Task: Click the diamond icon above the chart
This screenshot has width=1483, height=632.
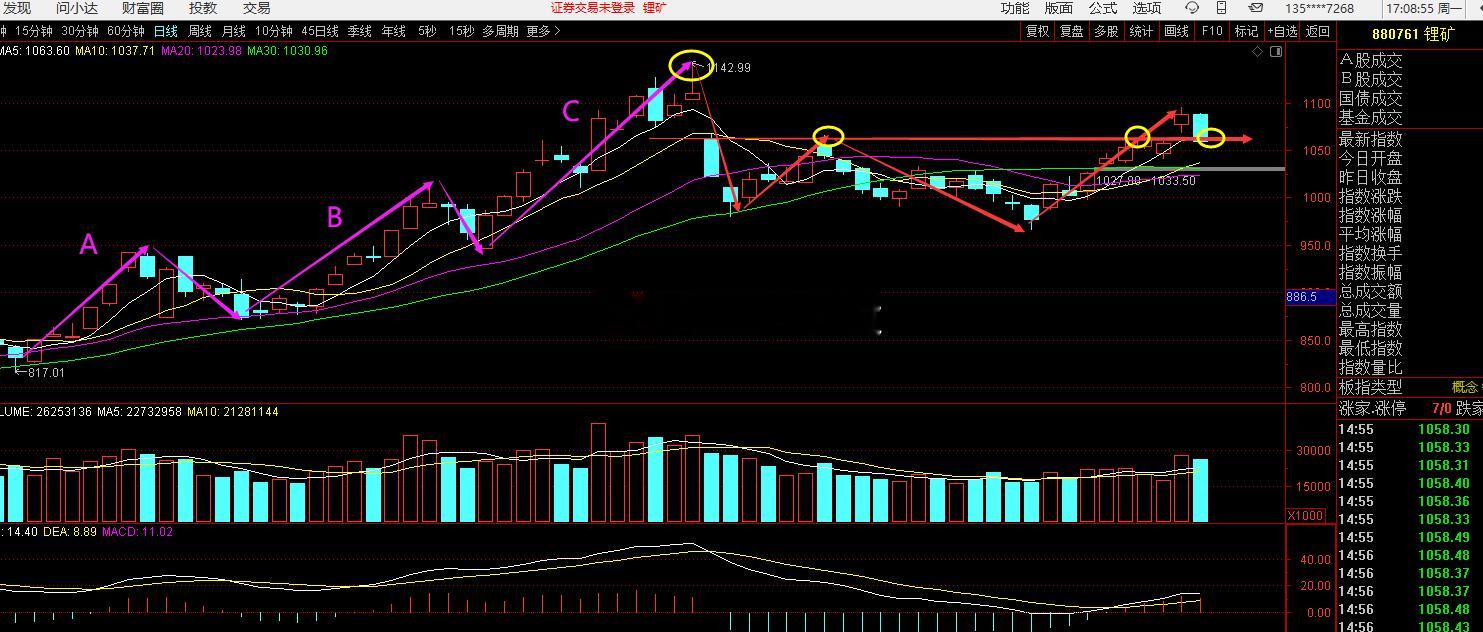Action: coord(1257,52)
